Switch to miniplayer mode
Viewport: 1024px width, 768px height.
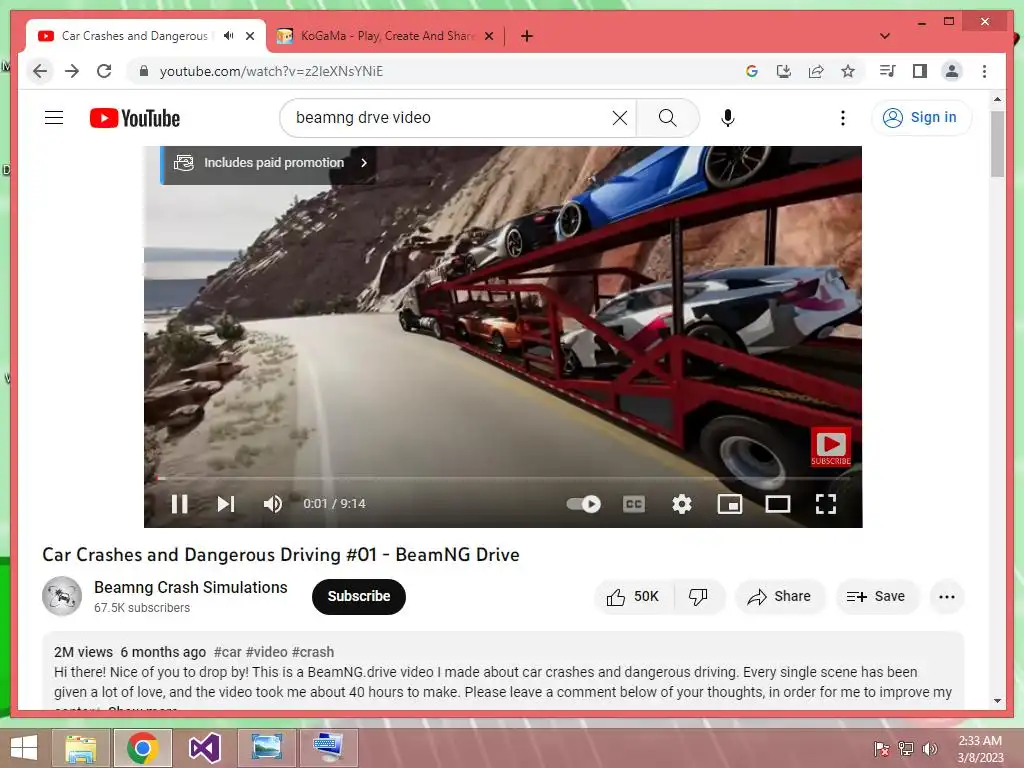tap(729, 504)
